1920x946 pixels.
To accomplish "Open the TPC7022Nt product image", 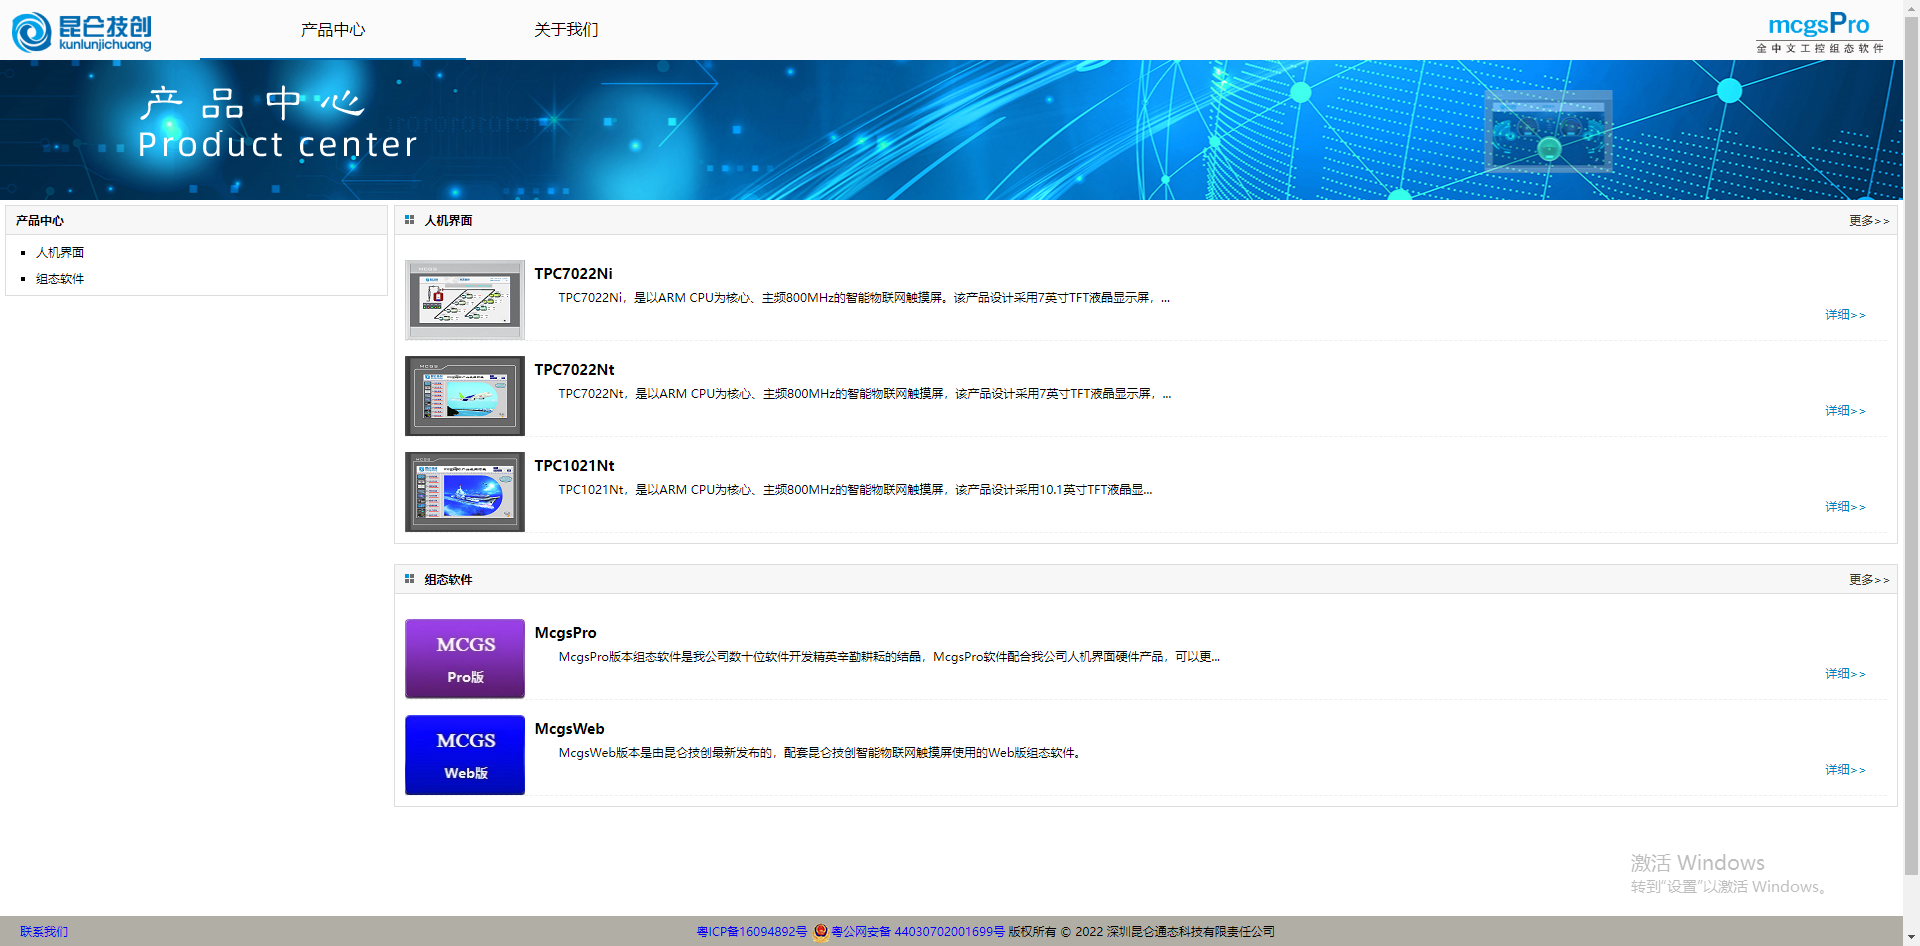I will [464, 396].
